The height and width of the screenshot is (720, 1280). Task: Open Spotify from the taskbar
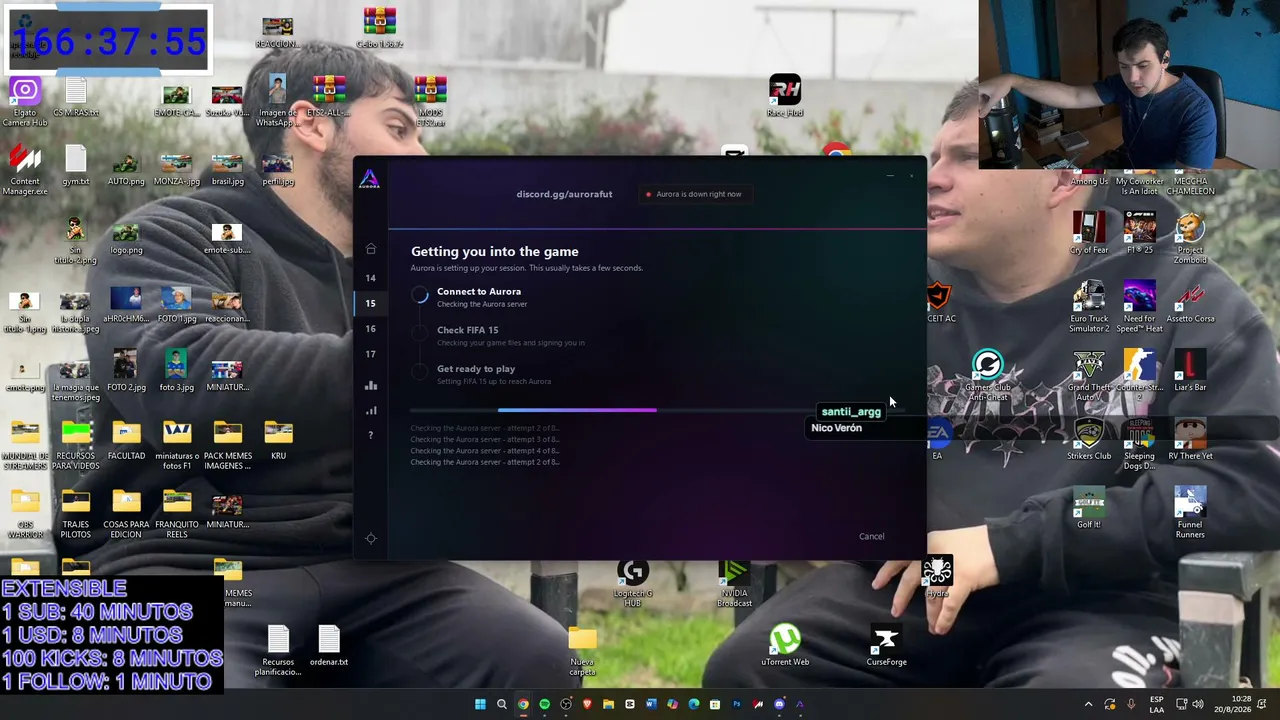544,704
